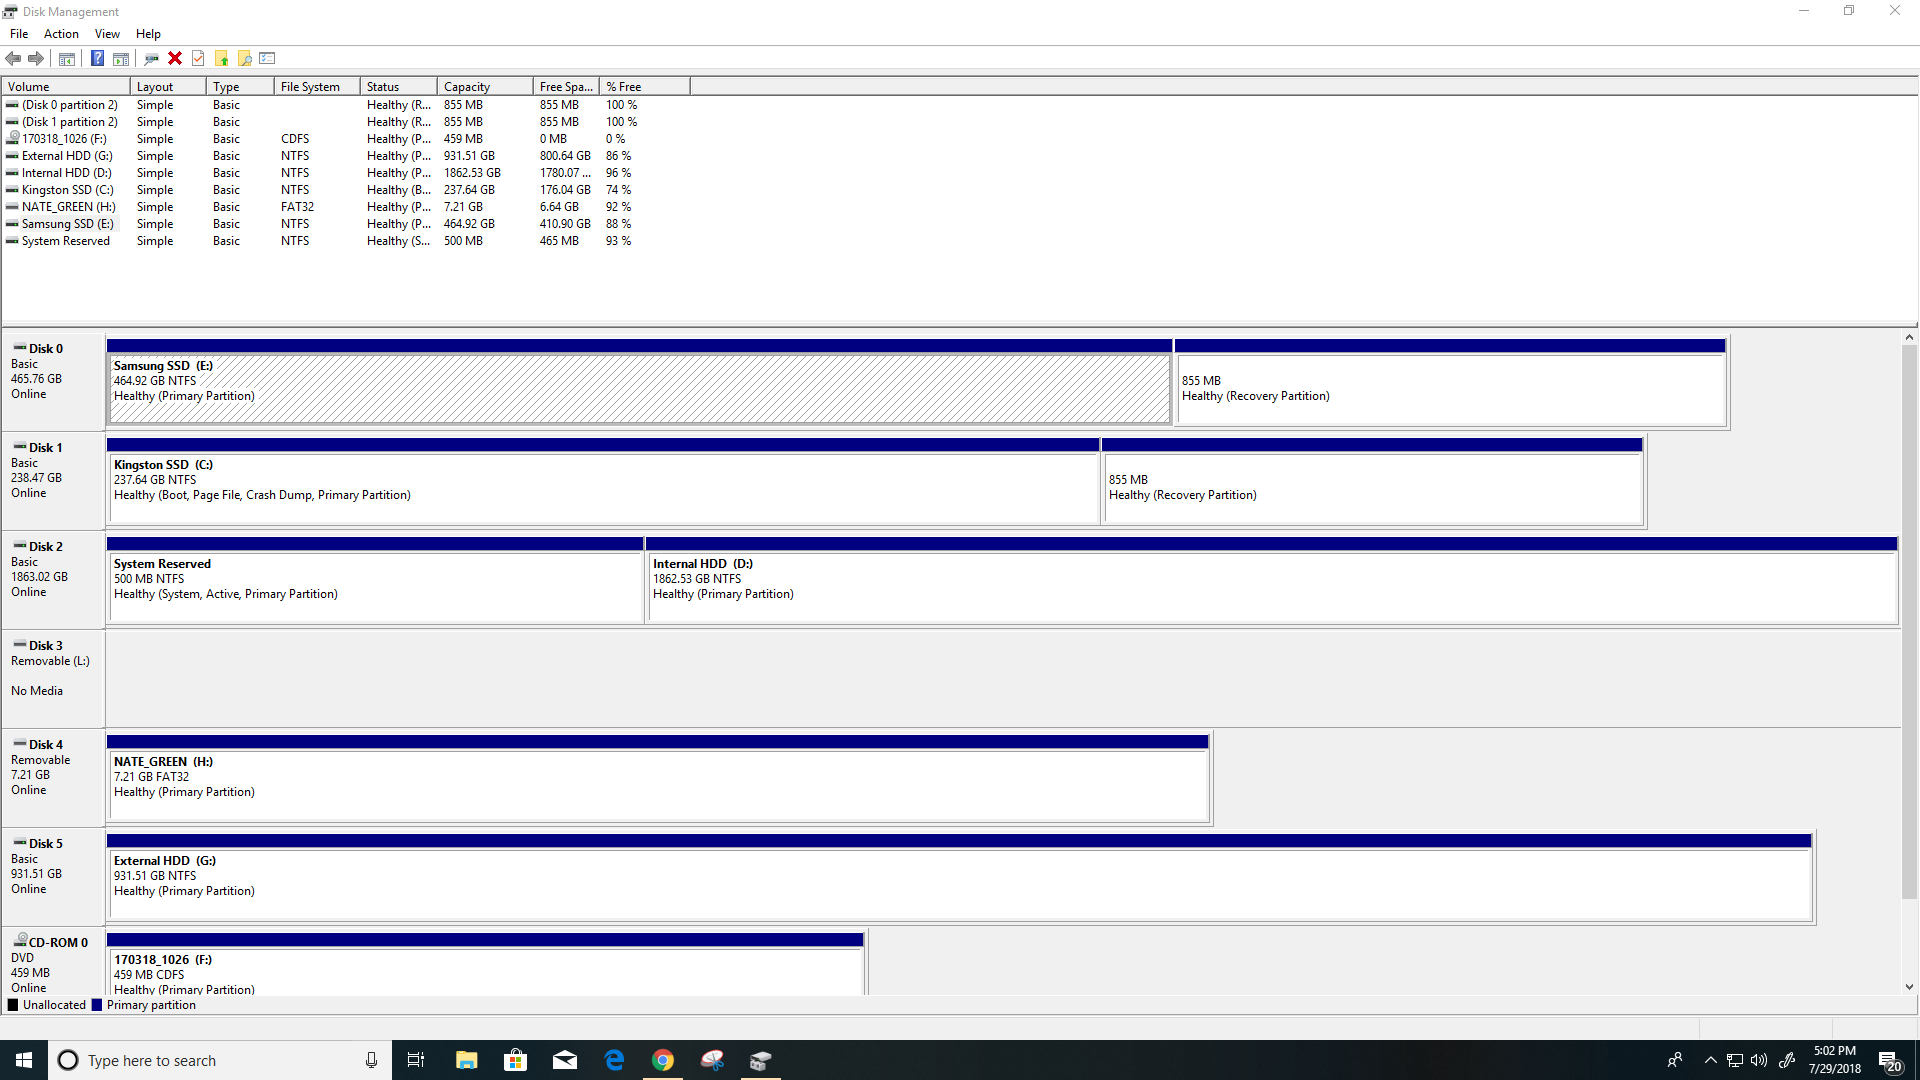Select the Samsung SSD (E:) partition block
This screenshot has width=1920, height=1080.
click(x=639, y=382)
